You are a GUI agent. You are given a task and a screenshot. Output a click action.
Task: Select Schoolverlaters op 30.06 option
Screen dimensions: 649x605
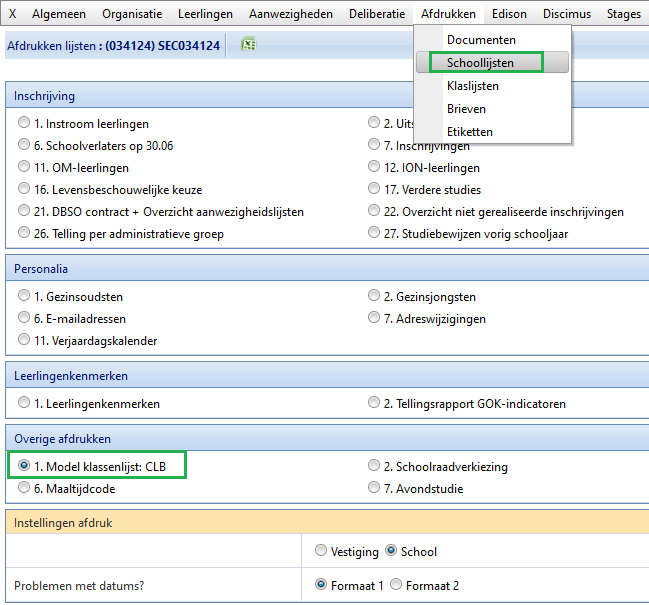coord(25,146)
